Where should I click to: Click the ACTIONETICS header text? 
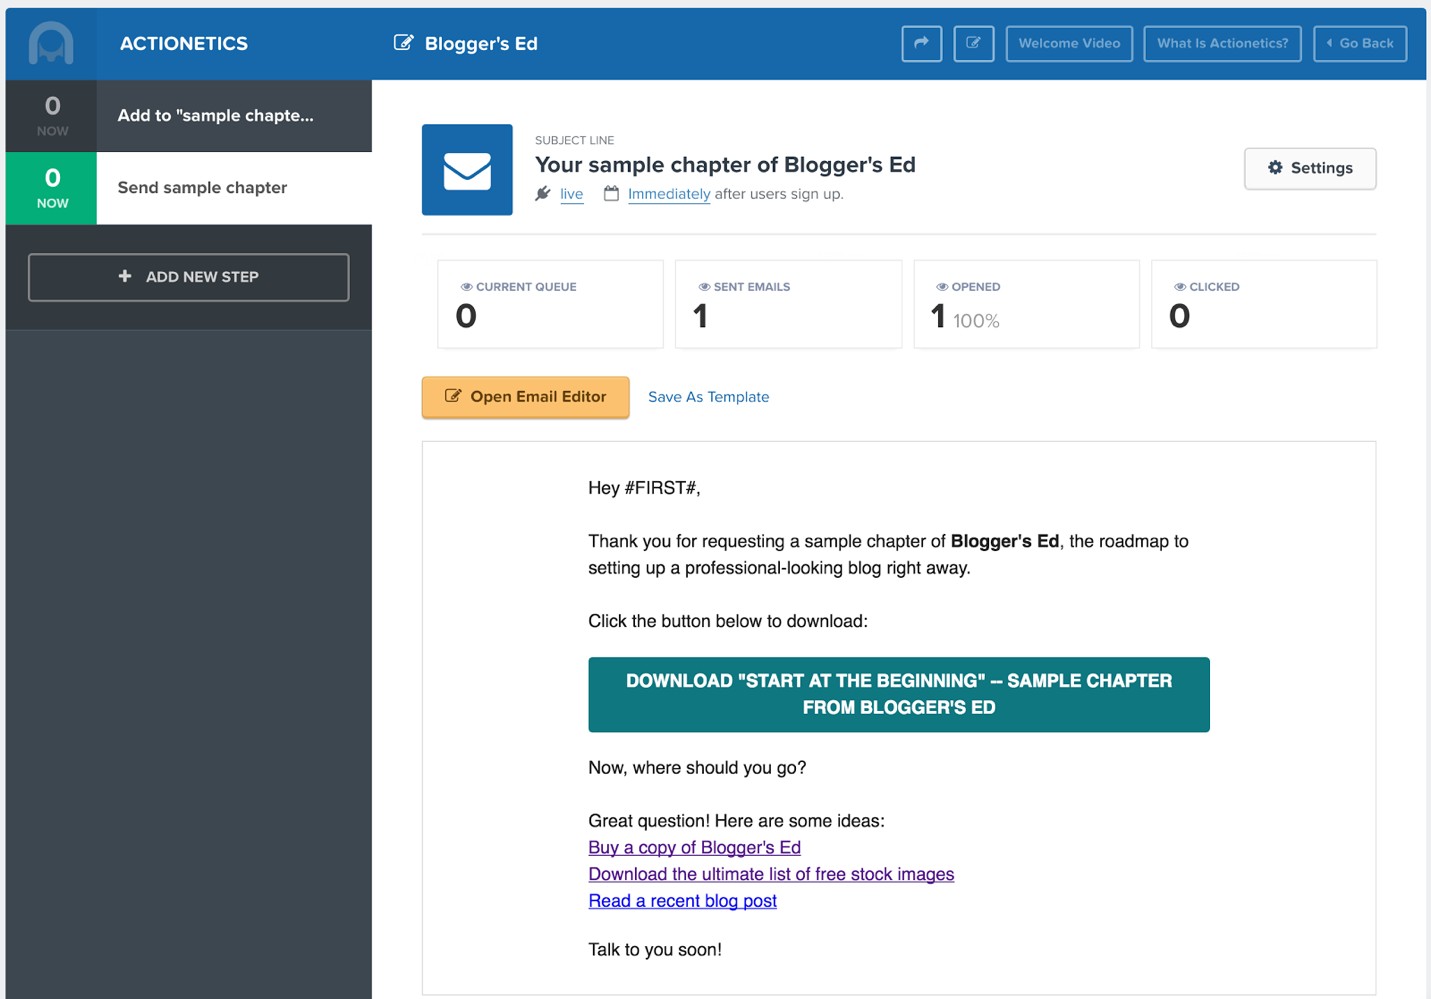coord(184,44)
